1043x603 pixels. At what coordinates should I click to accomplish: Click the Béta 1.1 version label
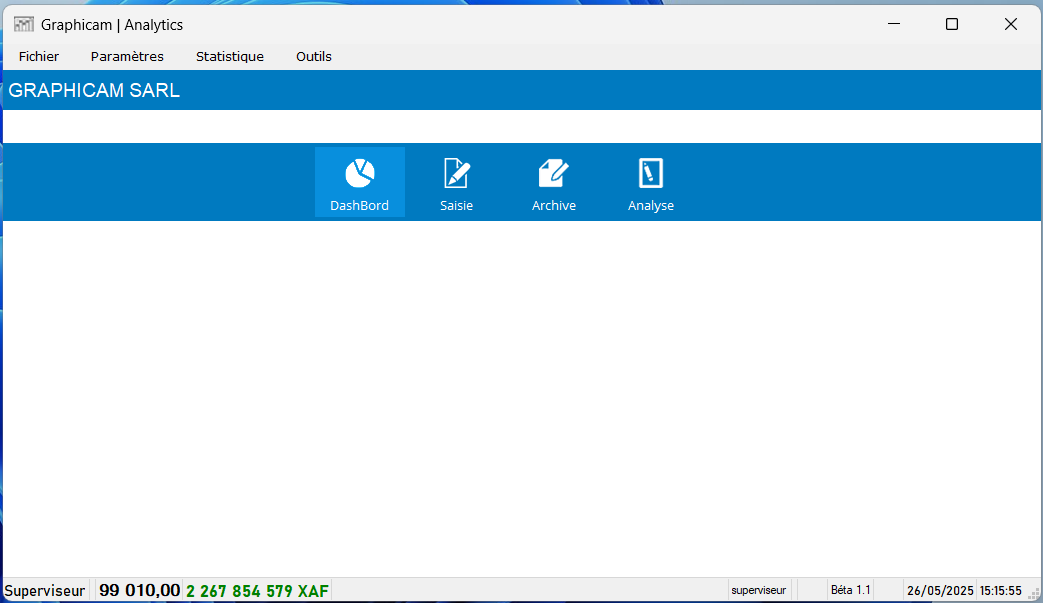click(x=850, y=591)
